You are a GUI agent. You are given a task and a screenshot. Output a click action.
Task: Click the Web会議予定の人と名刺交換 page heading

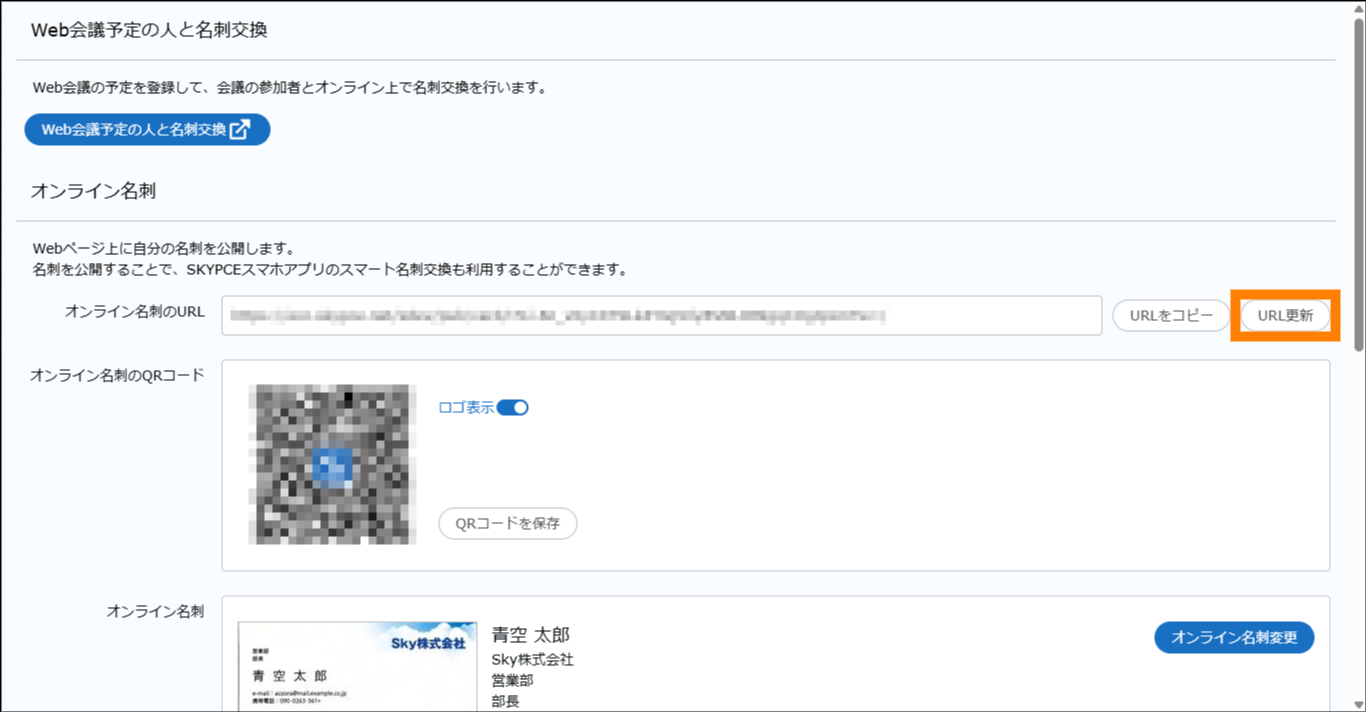[149, 30]
